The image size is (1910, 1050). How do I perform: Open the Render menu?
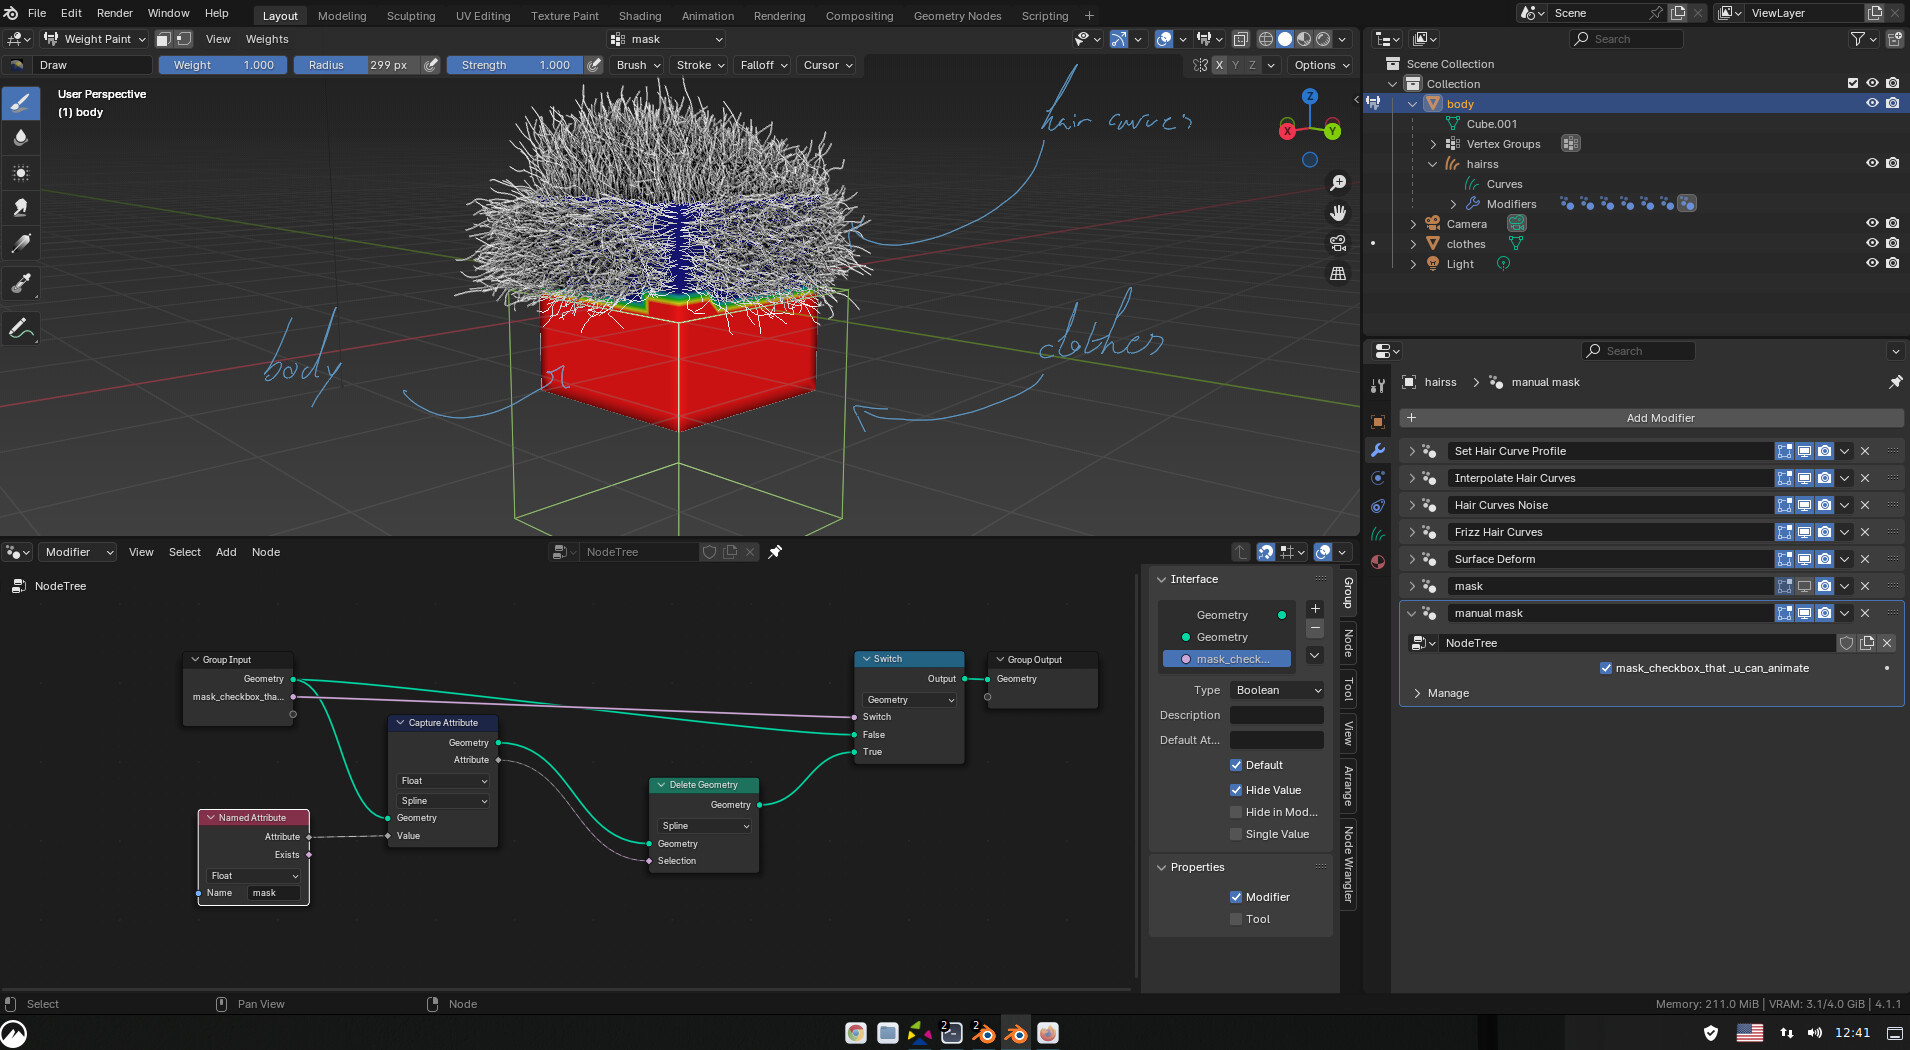[x=115, y=13]
